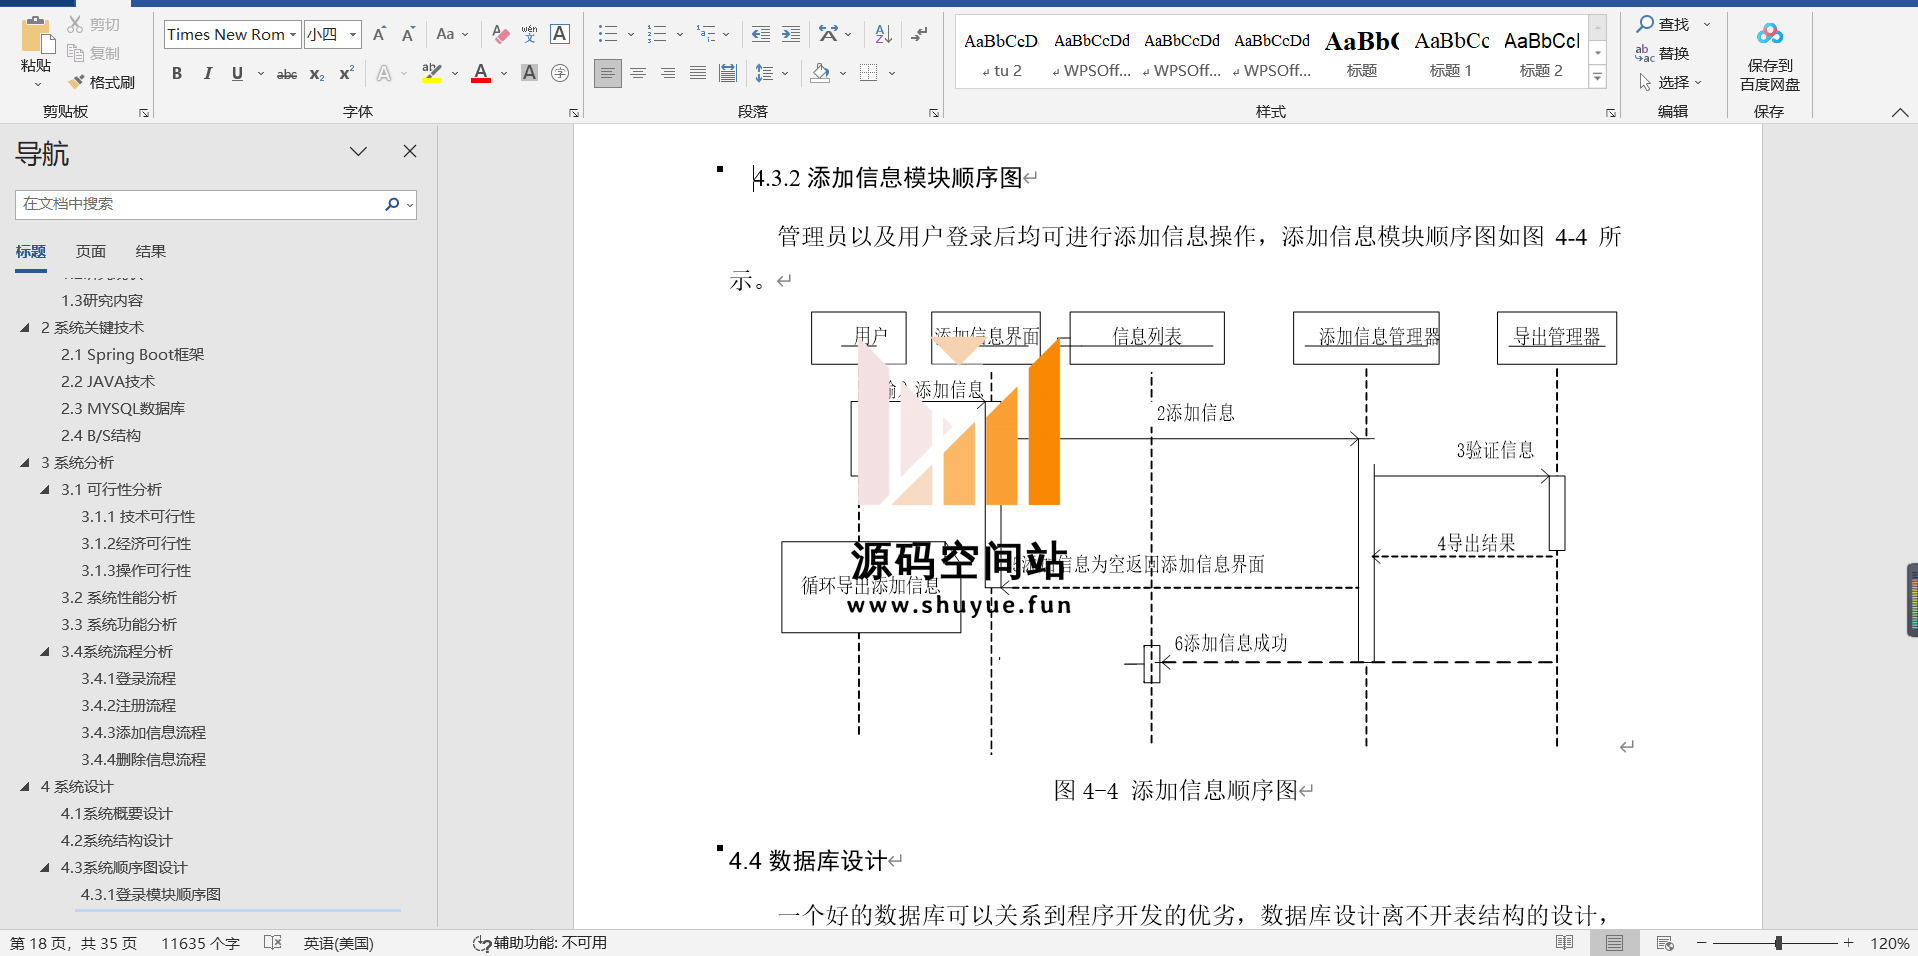Jump to heading '2.3 MYSQL数据库'
Screen dimensions: 1918x956
(122, 409)
